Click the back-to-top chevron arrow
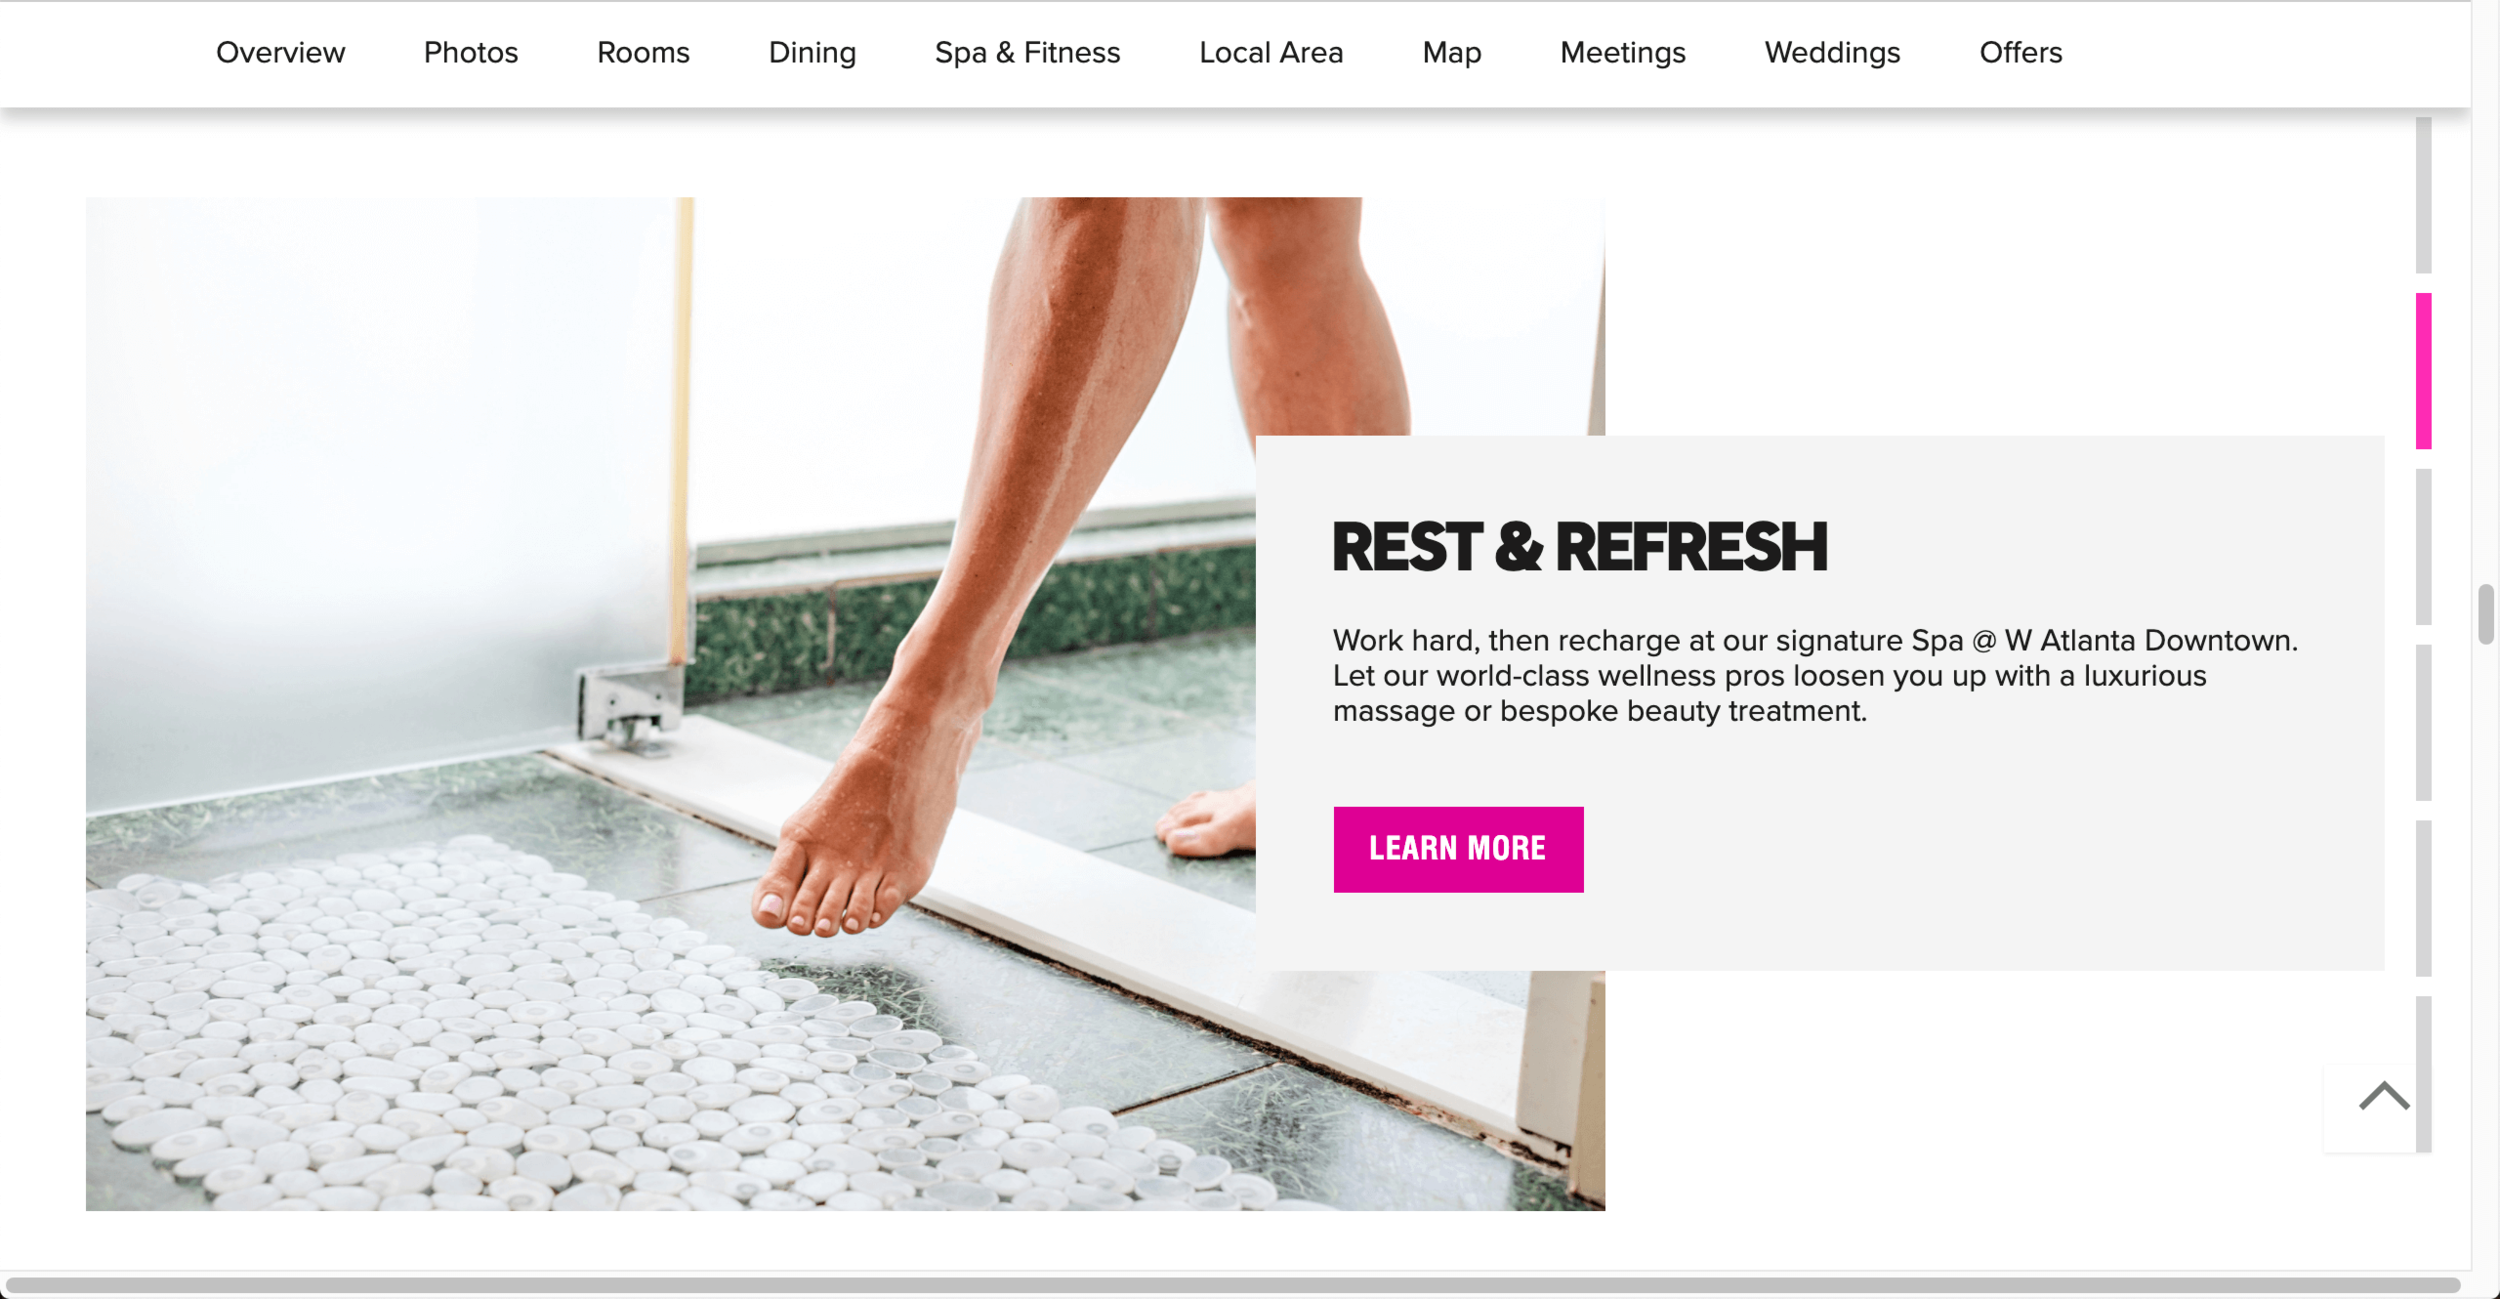The height and width of the screenshot is (1299, 2500). pyautogui.click(x=2383, y=1097)
